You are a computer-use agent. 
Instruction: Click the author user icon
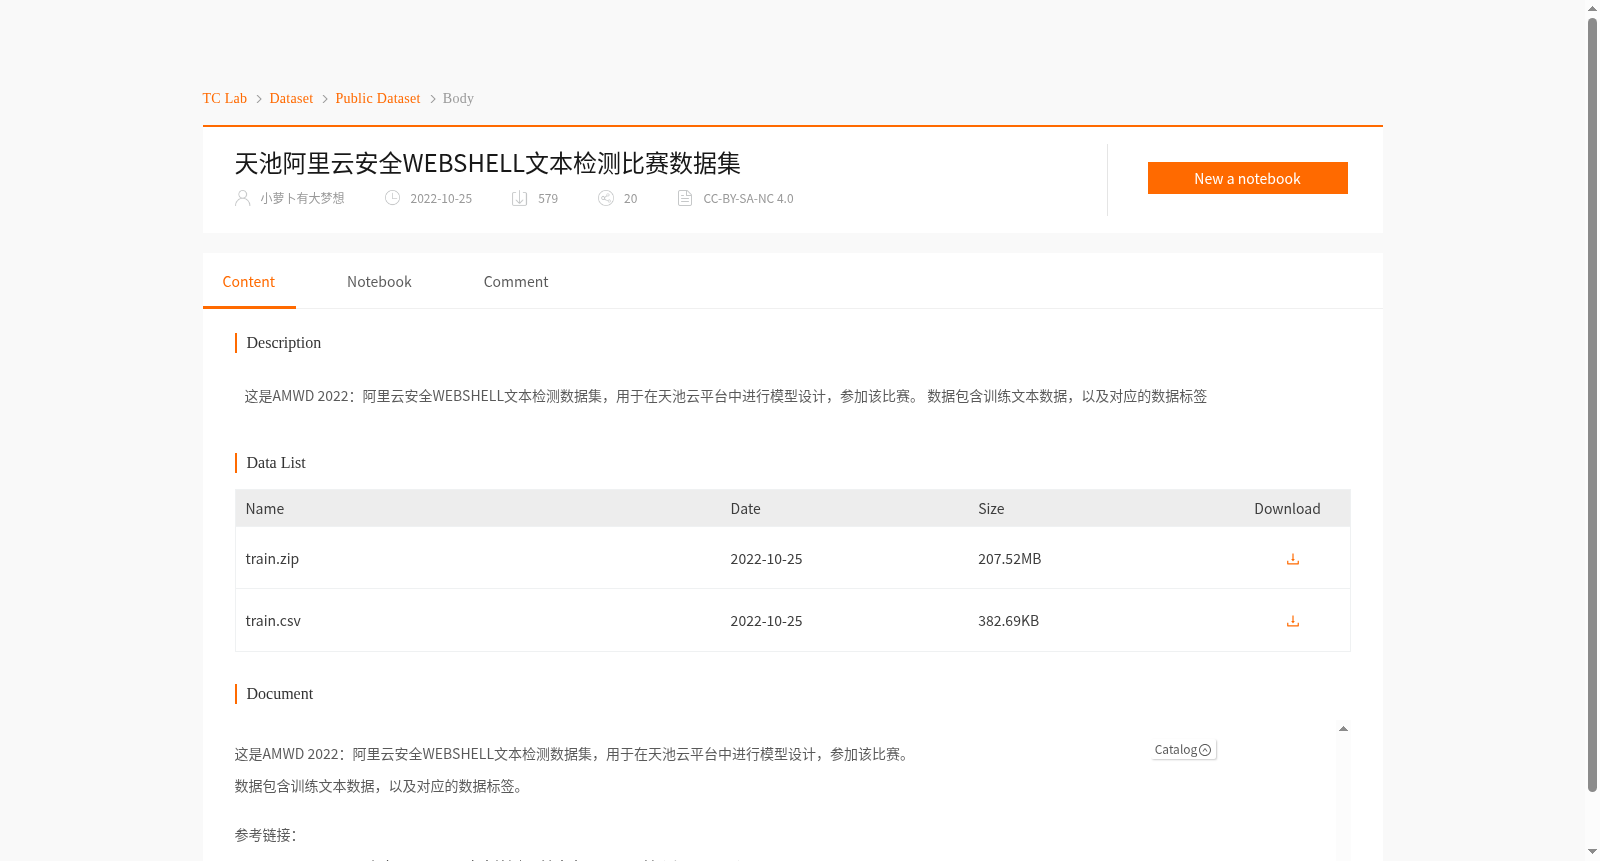click(x=242, y=198)
